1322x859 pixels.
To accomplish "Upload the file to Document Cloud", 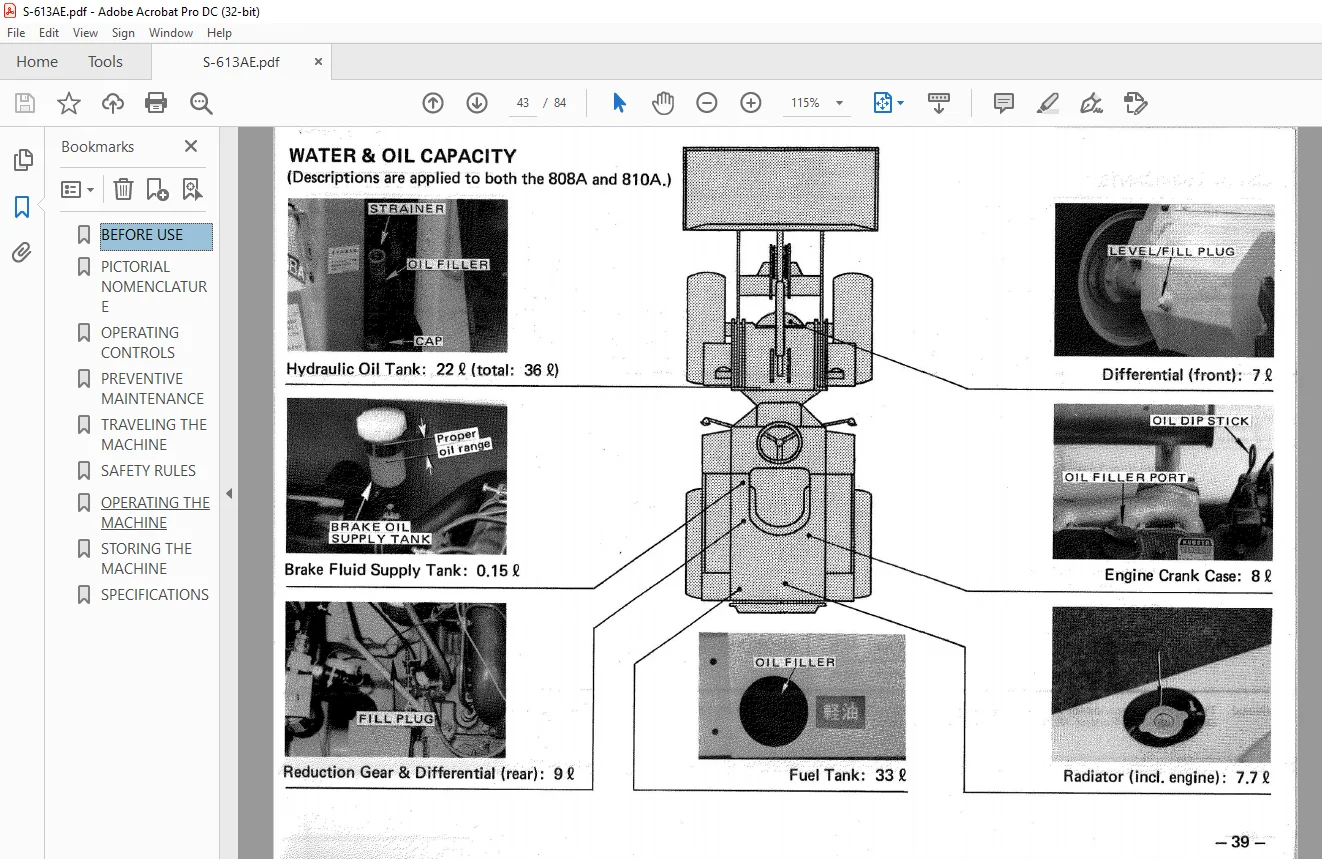I will coord(113,103).
